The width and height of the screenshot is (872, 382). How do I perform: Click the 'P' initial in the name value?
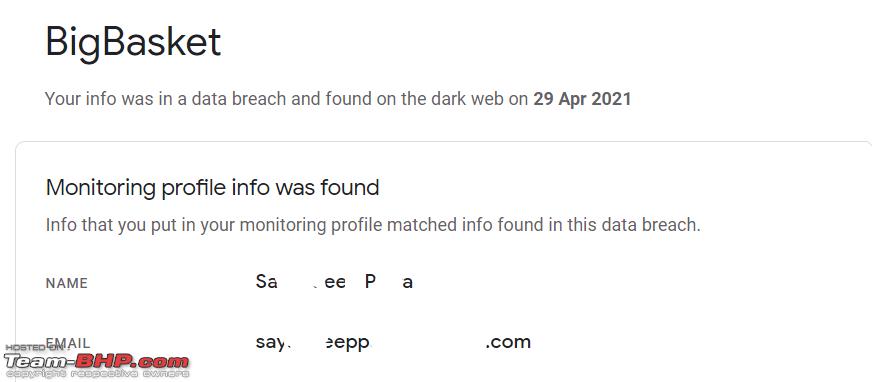click(370, 282)
